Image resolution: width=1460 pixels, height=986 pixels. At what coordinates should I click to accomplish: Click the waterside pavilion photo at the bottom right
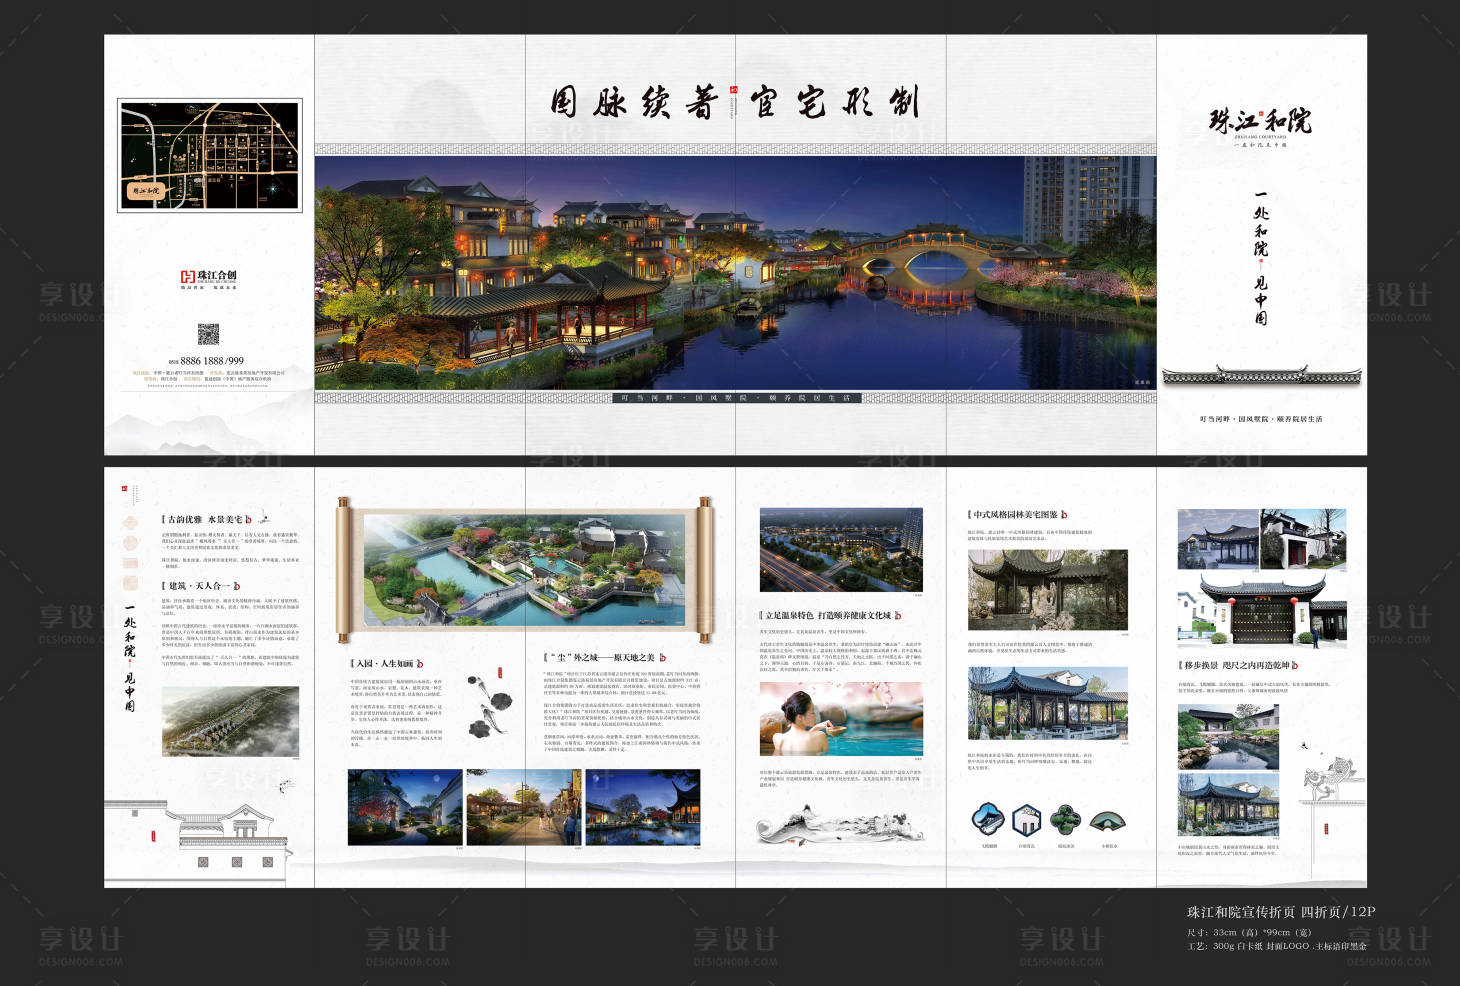pos(1228,807)
